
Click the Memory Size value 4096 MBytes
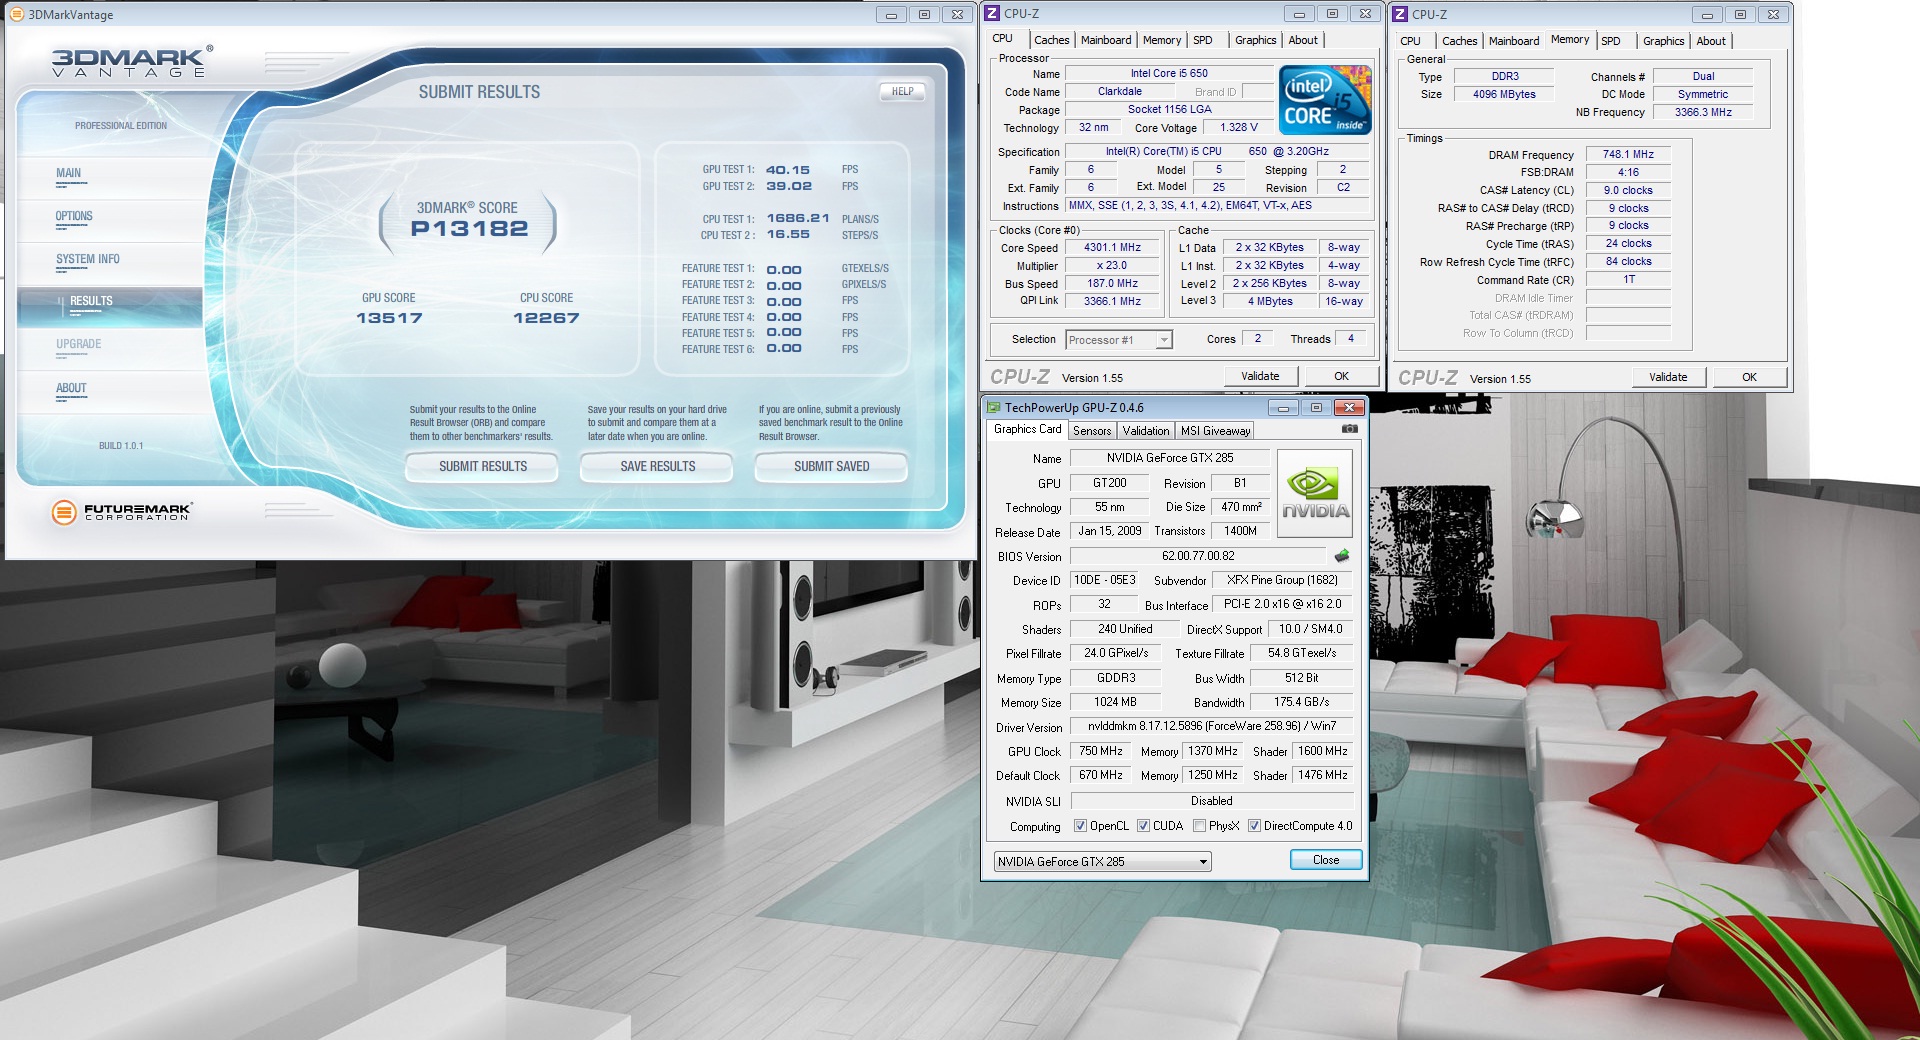point(1503,94)
